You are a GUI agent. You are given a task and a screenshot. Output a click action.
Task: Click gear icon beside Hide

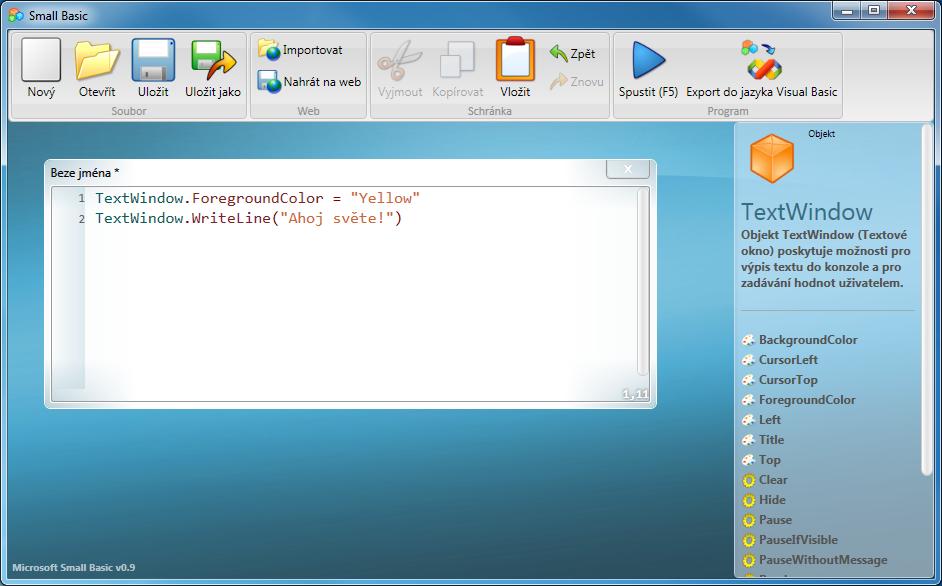pyautogui.click(x=748, y=500)
